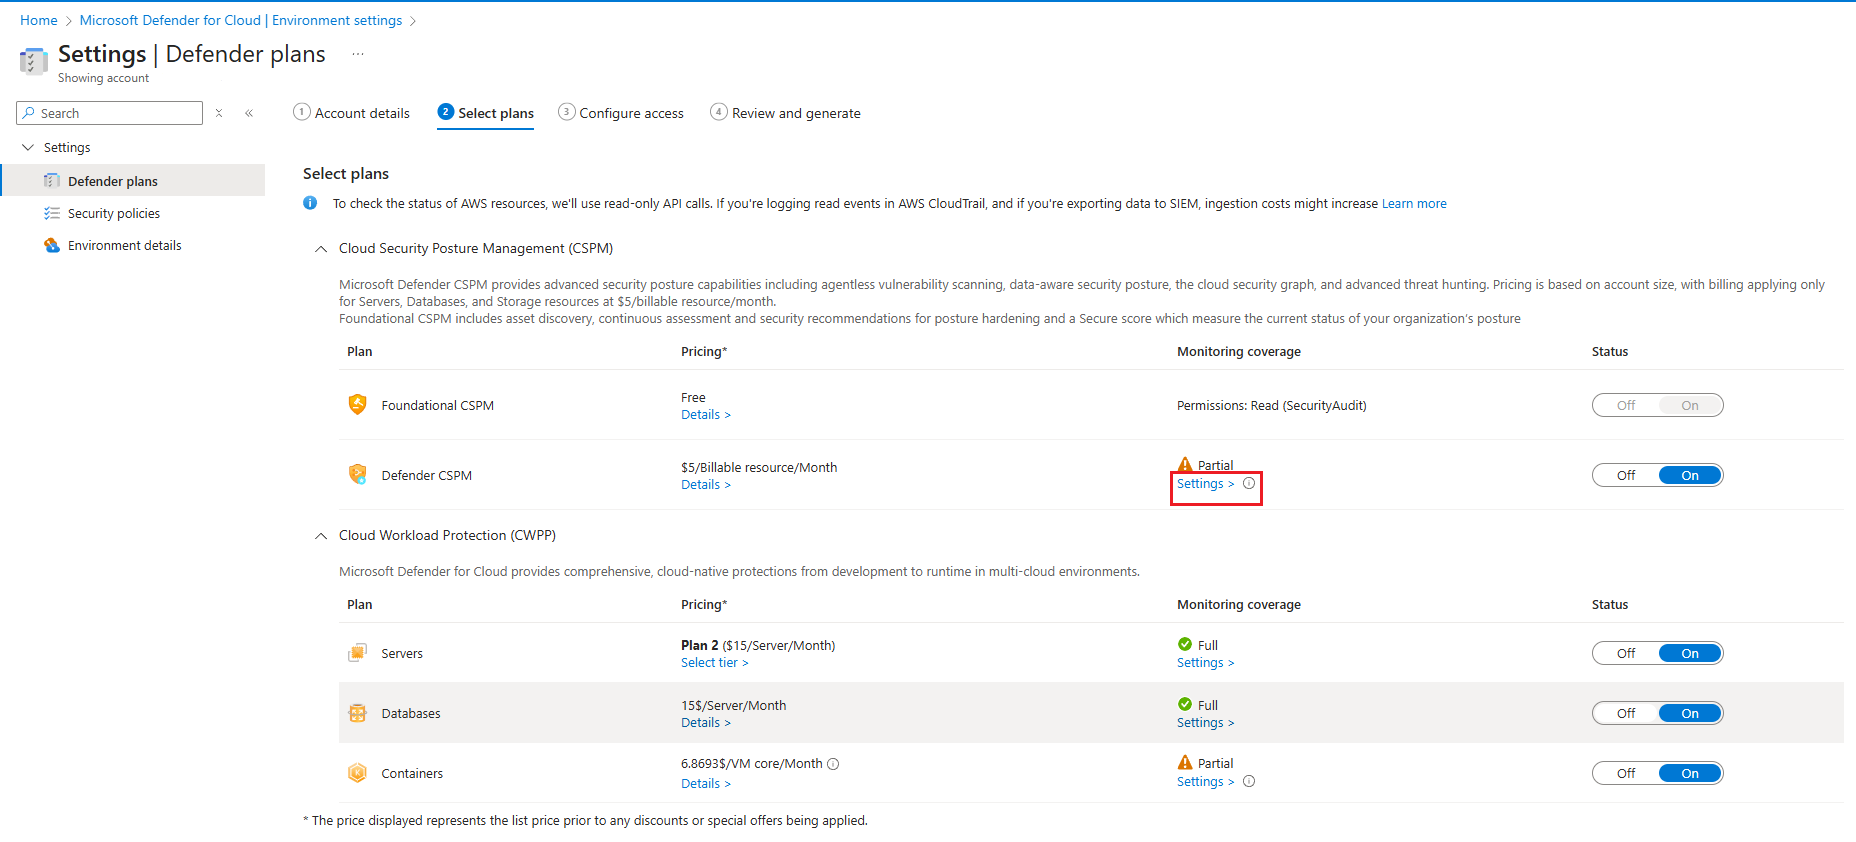Click the search magnifier icon
Image resolution: width=1856 pixels, height=842 pixels.
[x=29, y=113]
